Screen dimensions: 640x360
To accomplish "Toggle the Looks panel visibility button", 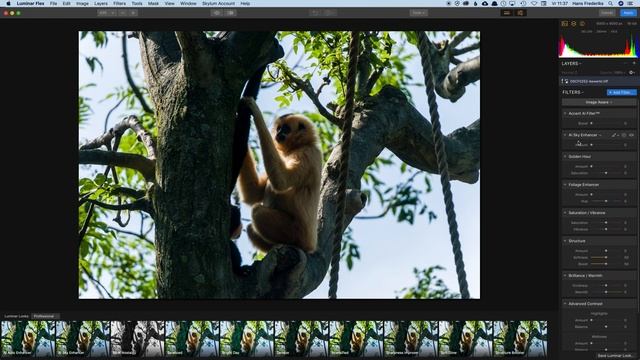I will 507,13.
